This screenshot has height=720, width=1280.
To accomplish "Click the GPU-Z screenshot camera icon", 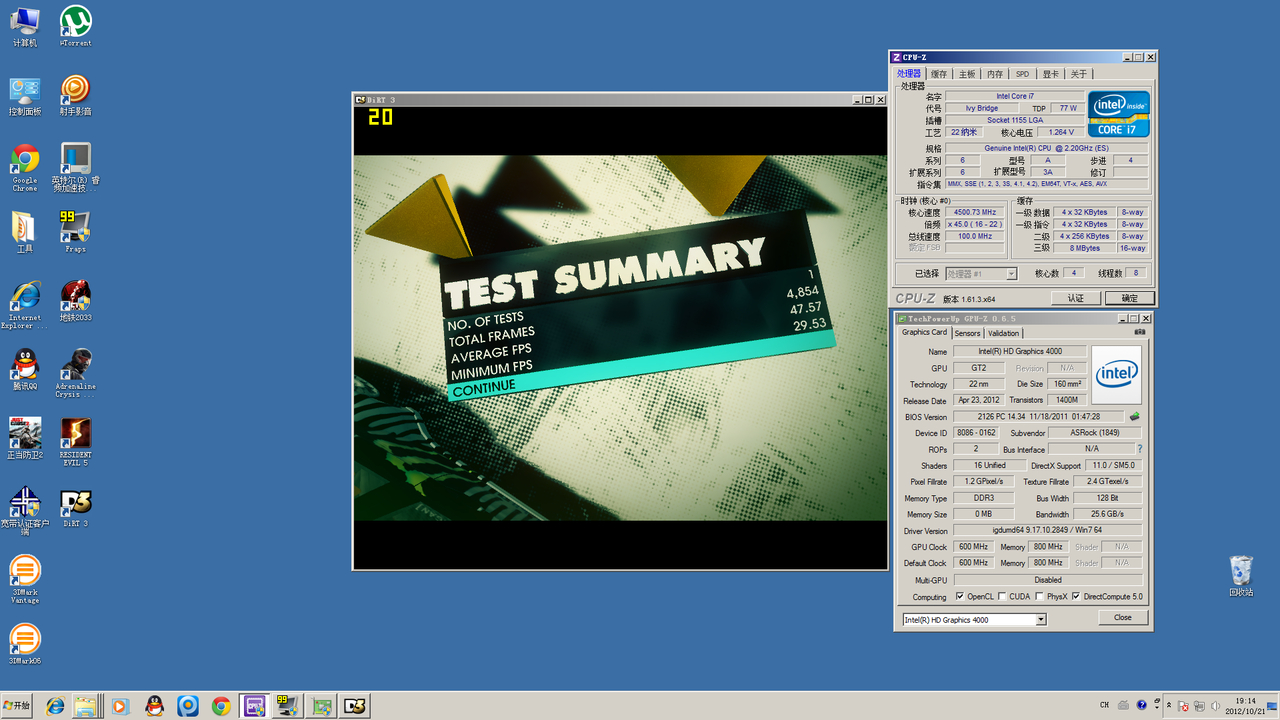I will coord(1139,332).
